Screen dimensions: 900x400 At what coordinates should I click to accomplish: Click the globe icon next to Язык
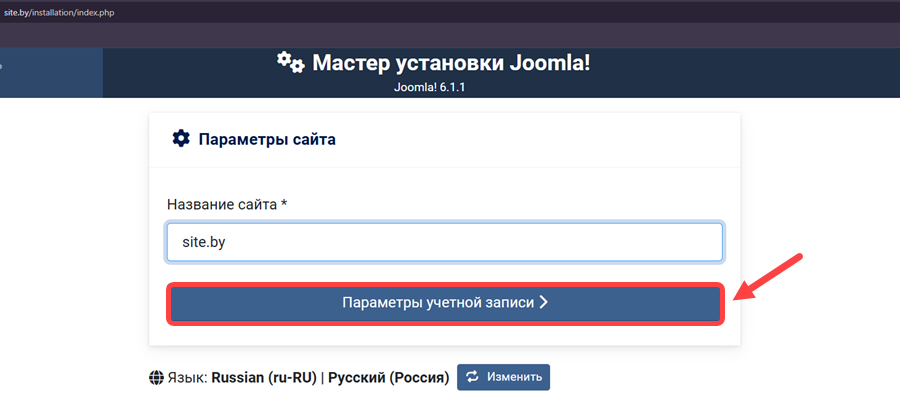156,378
